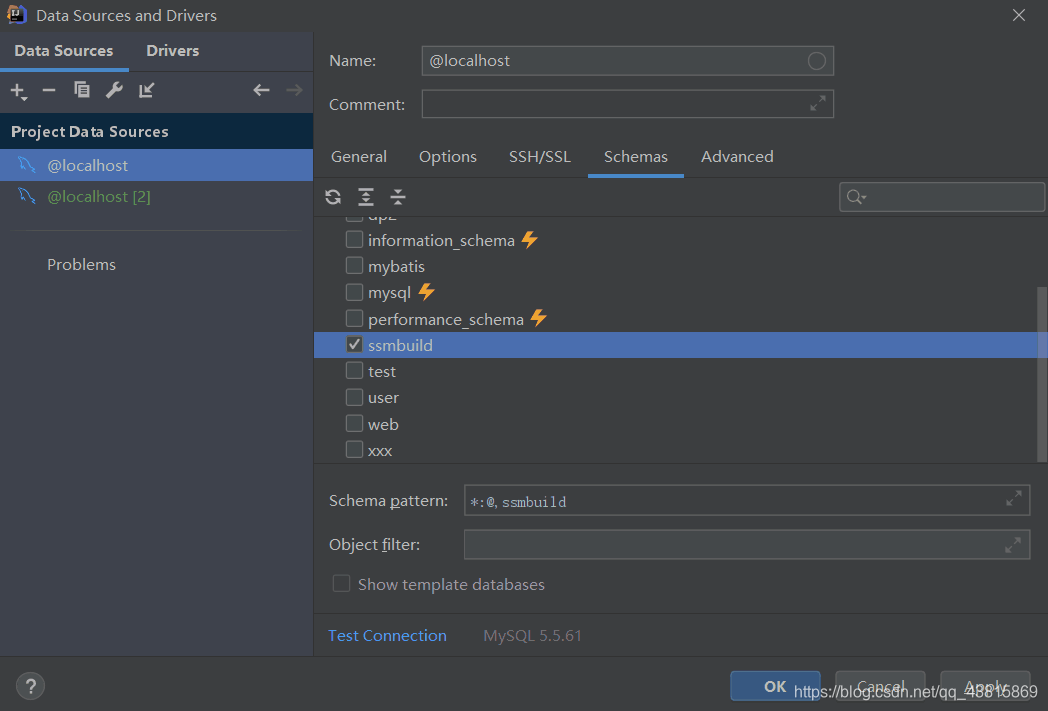The image size is (1048, 711).
Task: Check the mybatis schema checkbox
Action: pyautogui.click(x=354, y=265)
